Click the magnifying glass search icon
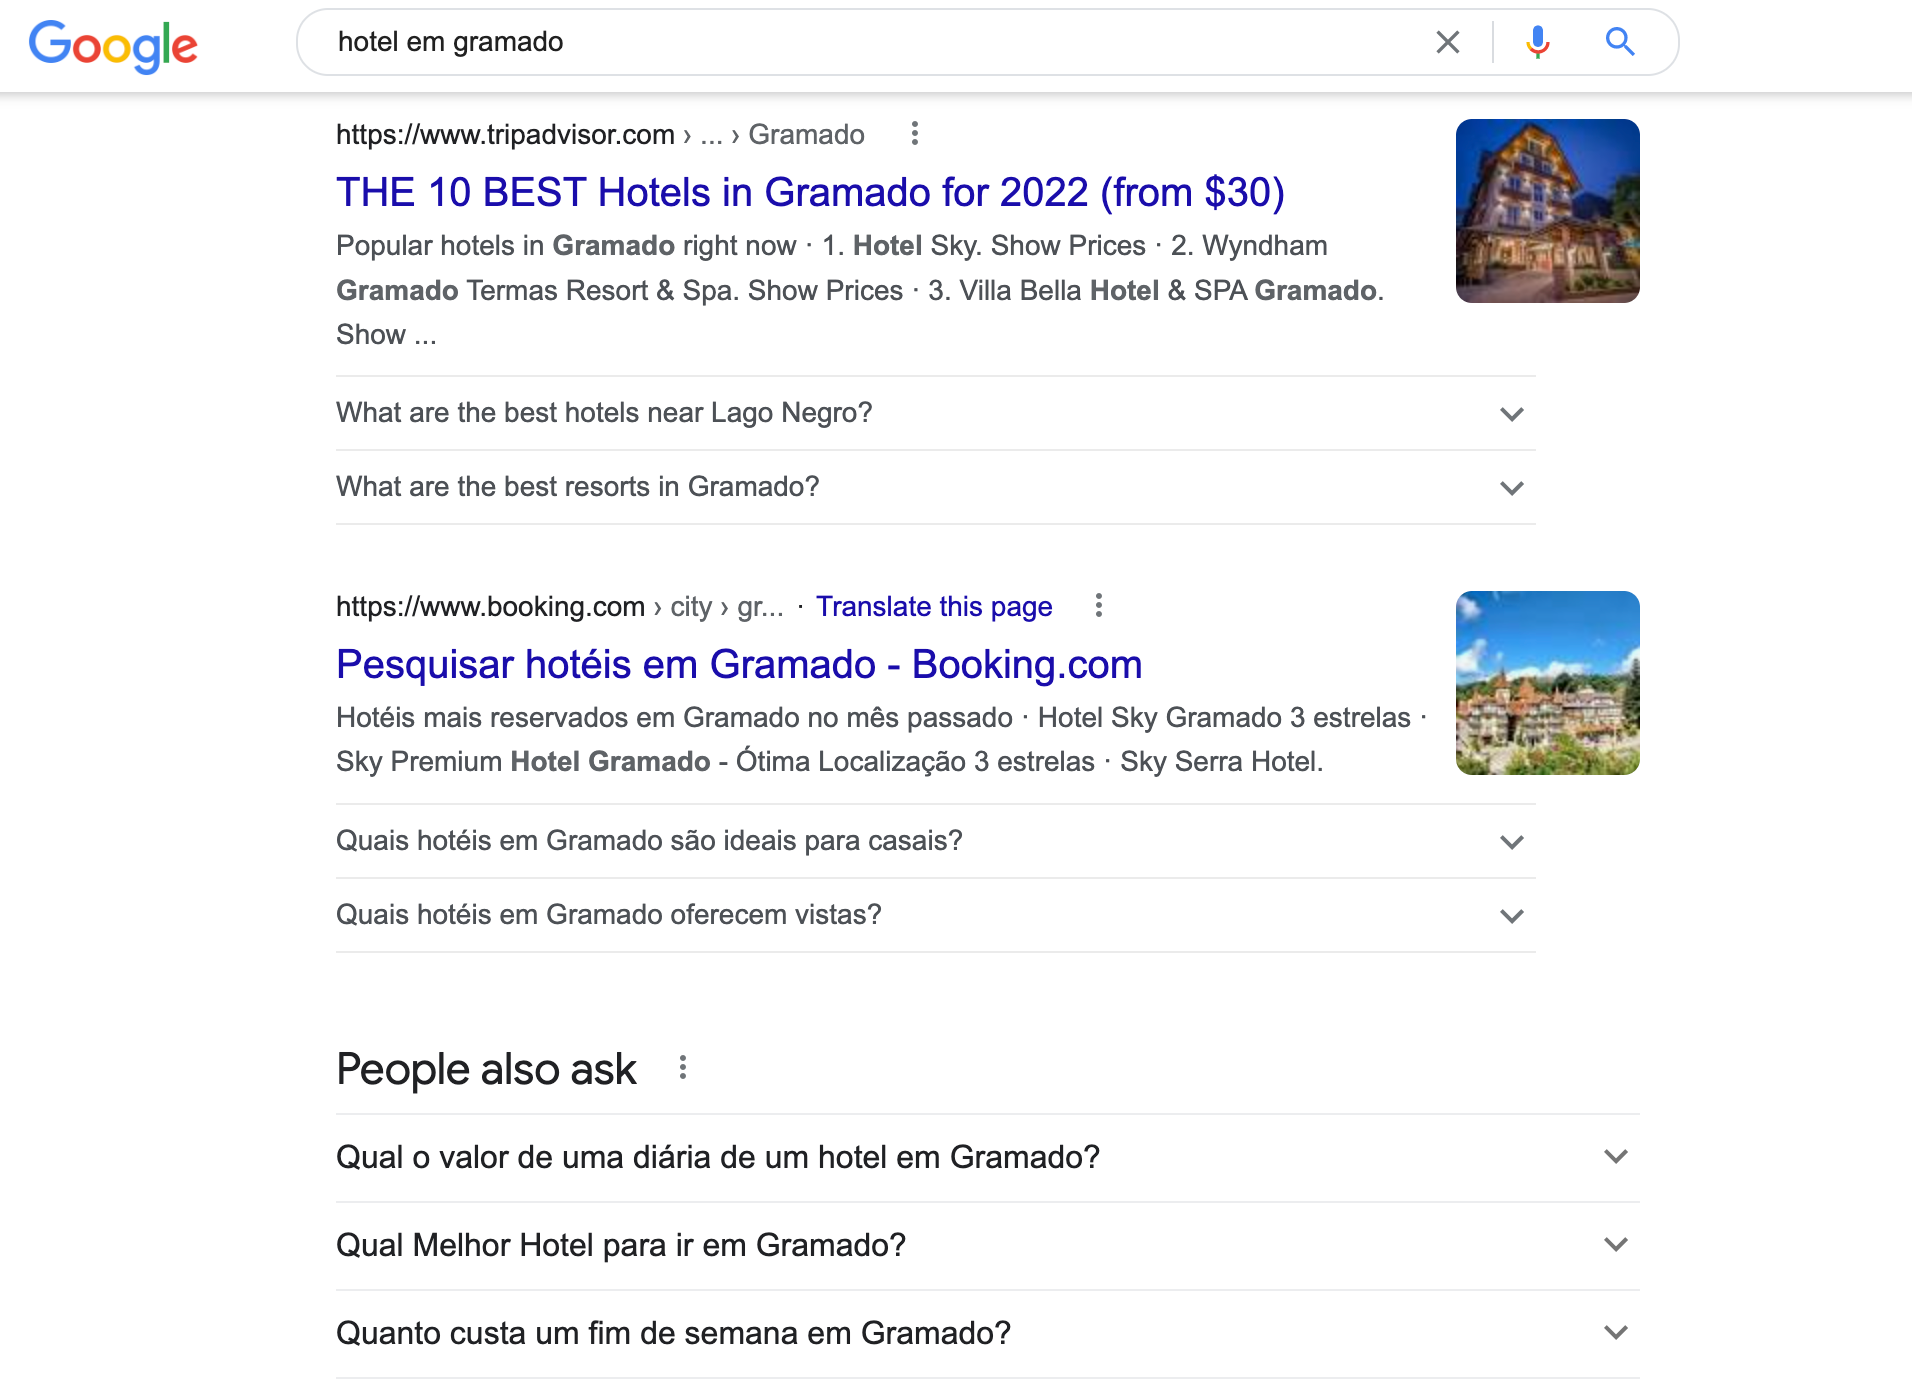 [1620, 42]
